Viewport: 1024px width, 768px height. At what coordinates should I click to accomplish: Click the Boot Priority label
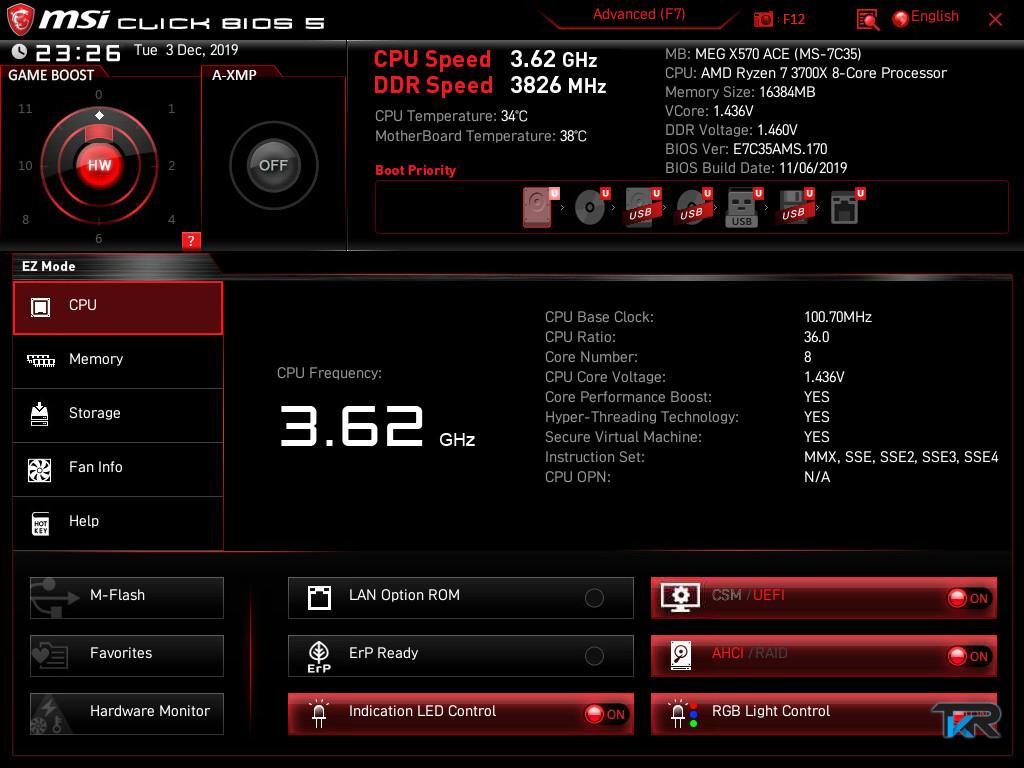415,170
